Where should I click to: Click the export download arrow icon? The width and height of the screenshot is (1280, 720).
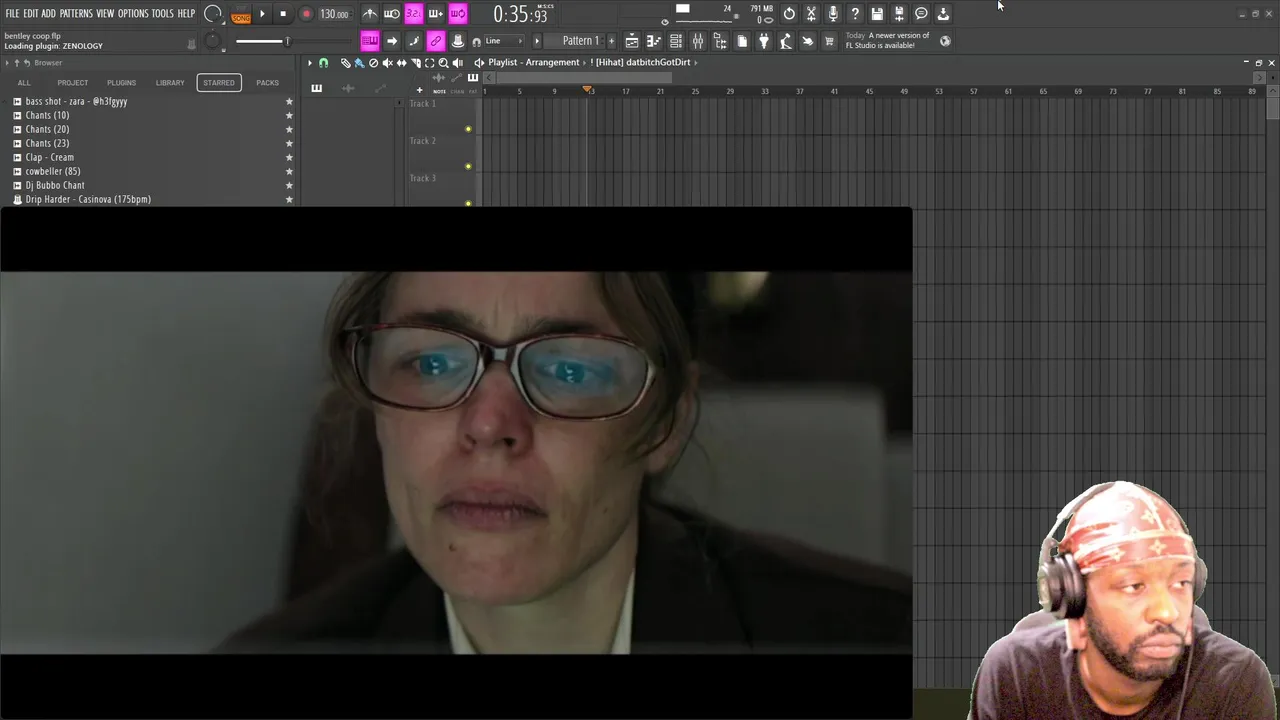point(943,14)
